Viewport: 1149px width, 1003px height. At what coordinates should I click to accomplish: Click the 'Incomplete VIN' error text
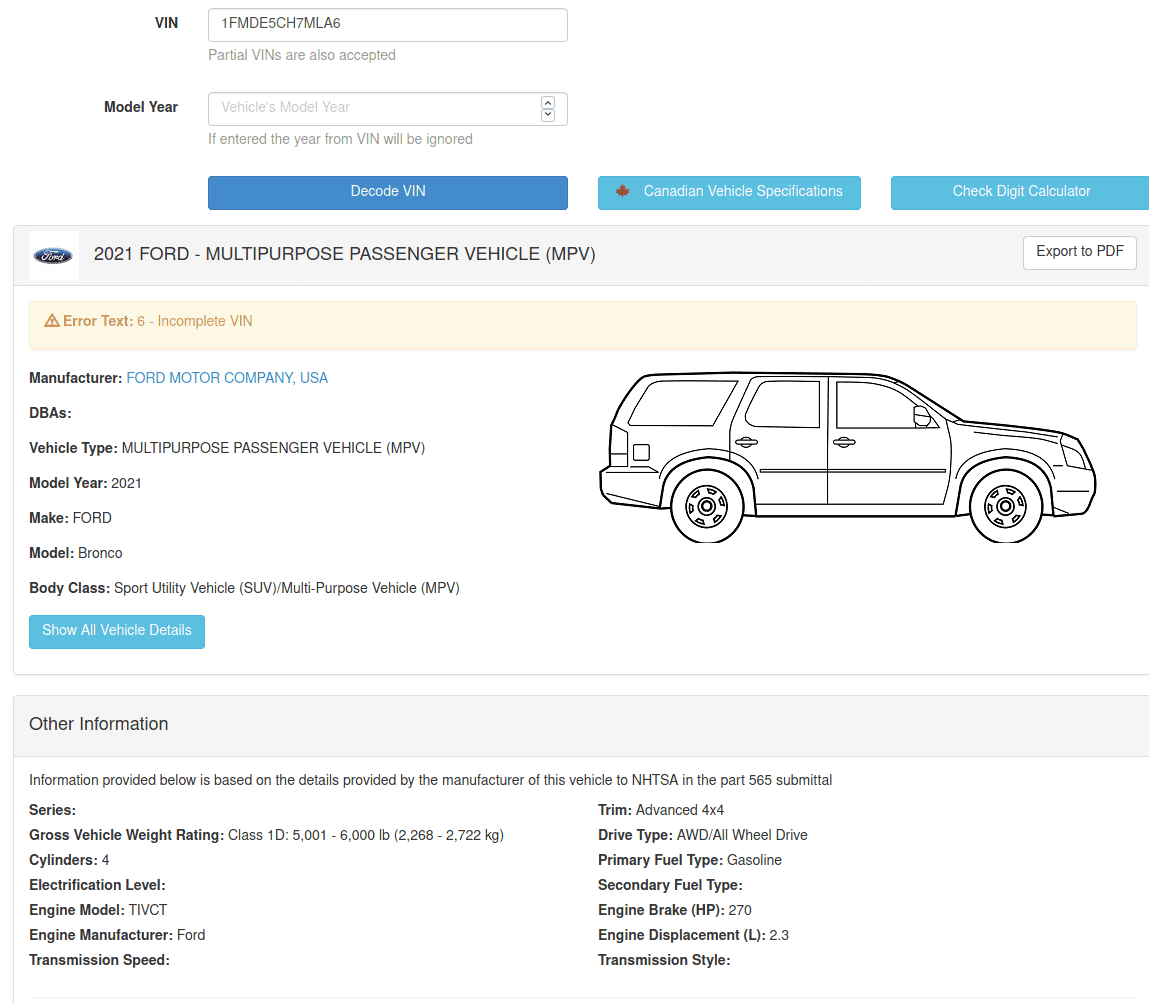(204, 321)
